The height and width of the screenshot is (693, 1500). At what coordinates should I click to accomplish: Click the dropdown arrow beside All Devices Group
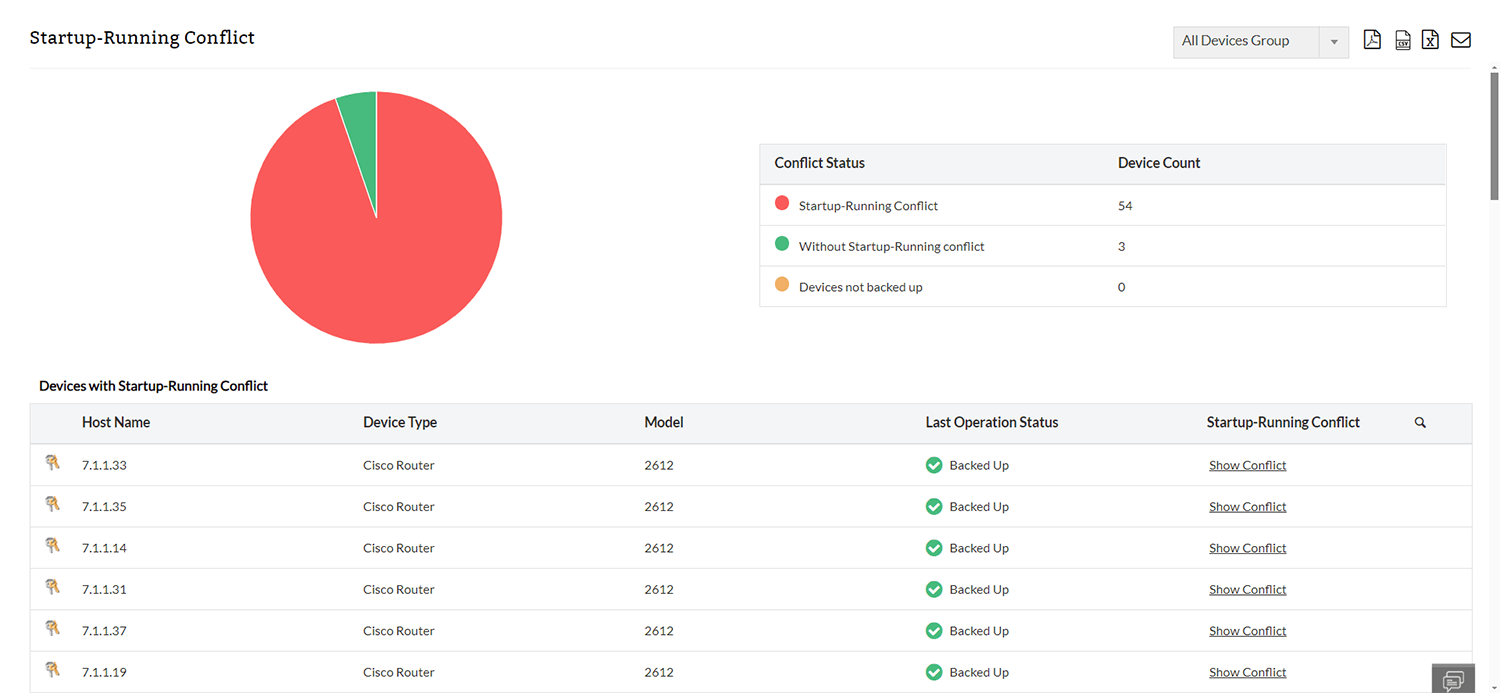click(x=1334, y=42)
